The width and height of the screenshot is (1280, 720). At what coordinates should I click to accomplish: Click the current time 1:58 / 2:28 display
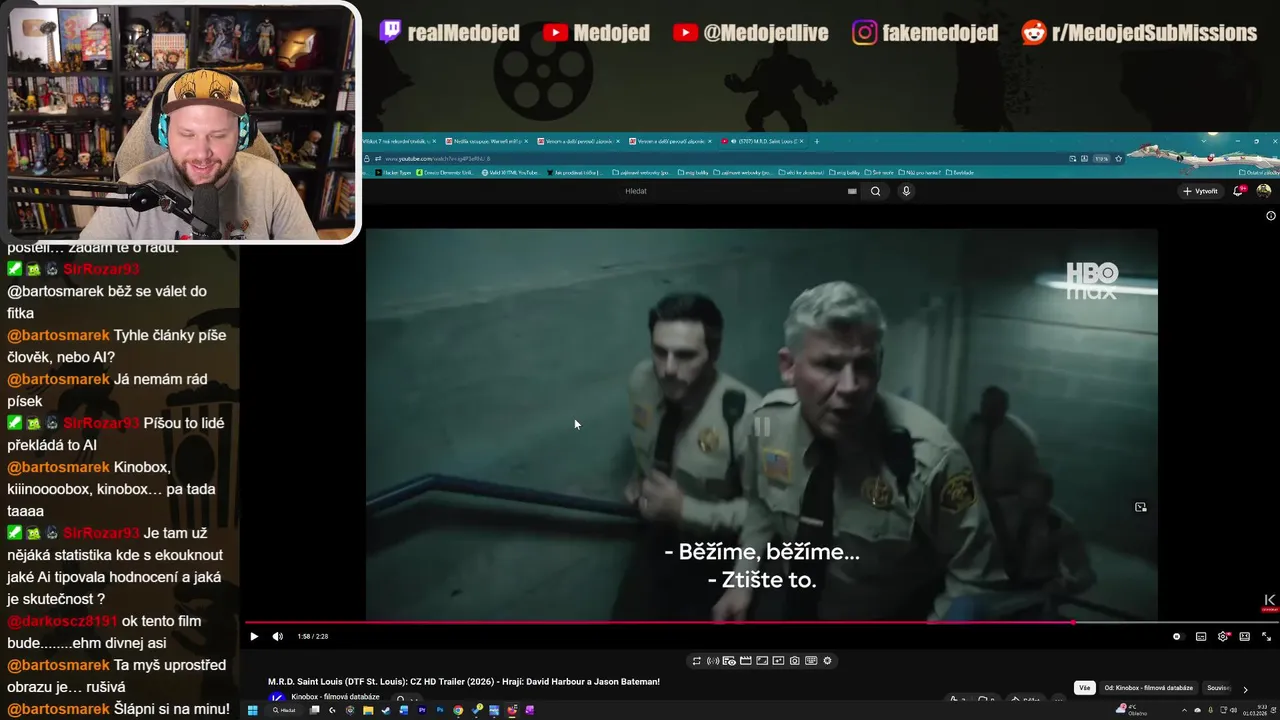tap(313, 636)
